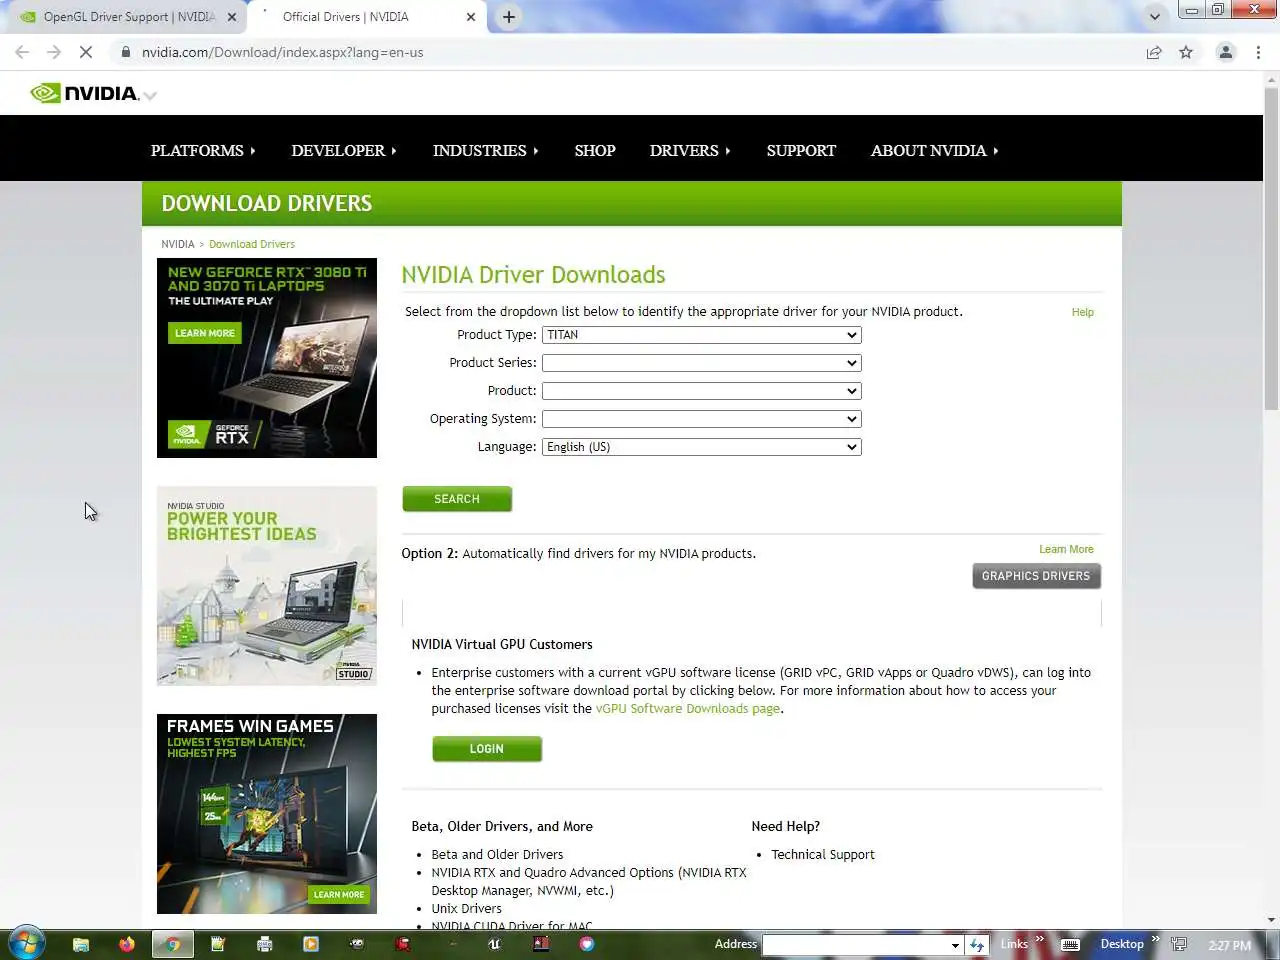Switch to OpenGL Driver Support tab

129,17
